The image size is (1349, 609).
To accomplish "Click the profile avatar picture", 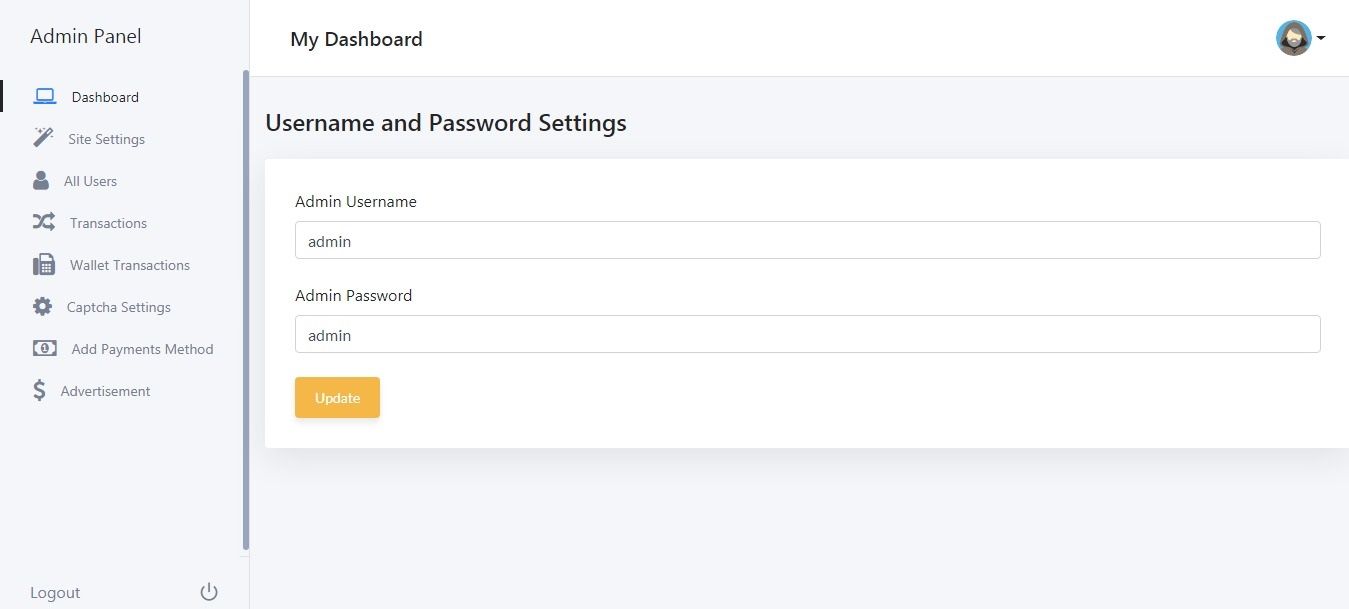I will click(x=1294, y=38).
